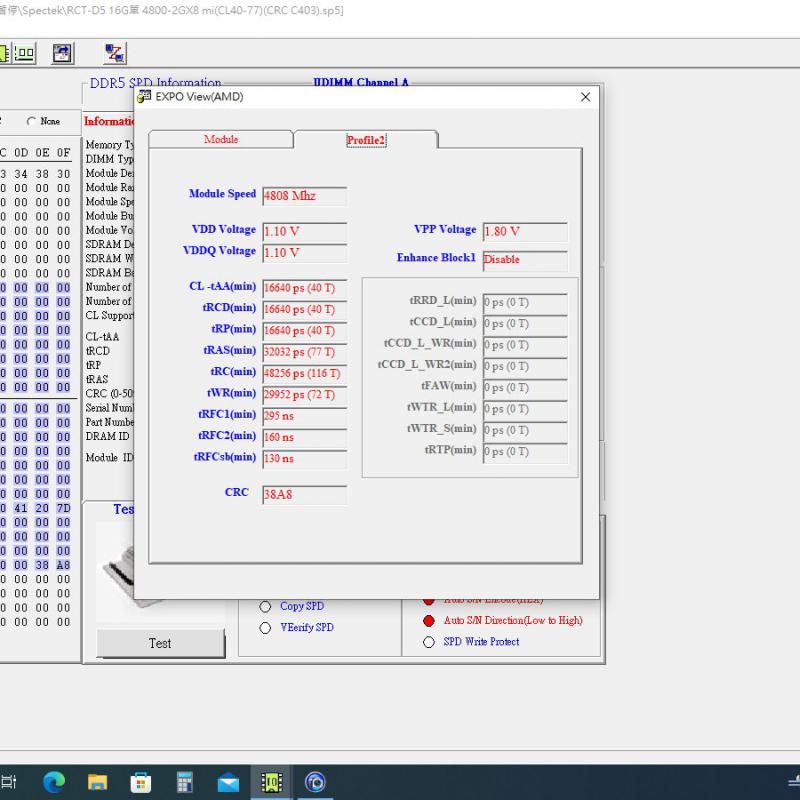Click the CL-tAA(min) value field
The width and height of the screenshot is (800, 800).
tap(305, 288)
